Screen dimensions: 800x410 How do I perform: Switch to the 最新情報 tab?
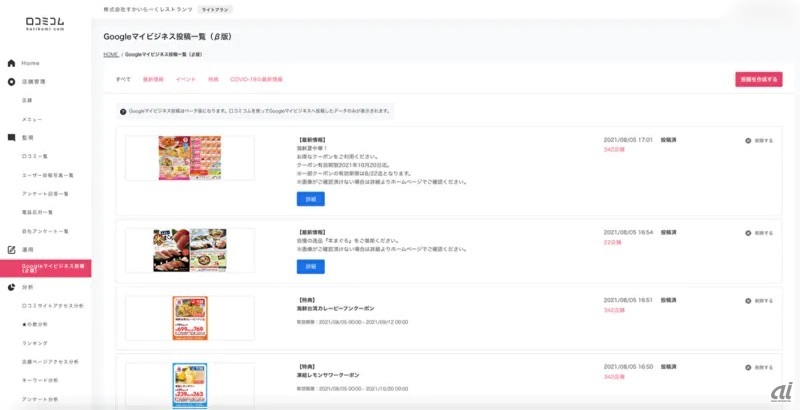click(153, 80)
